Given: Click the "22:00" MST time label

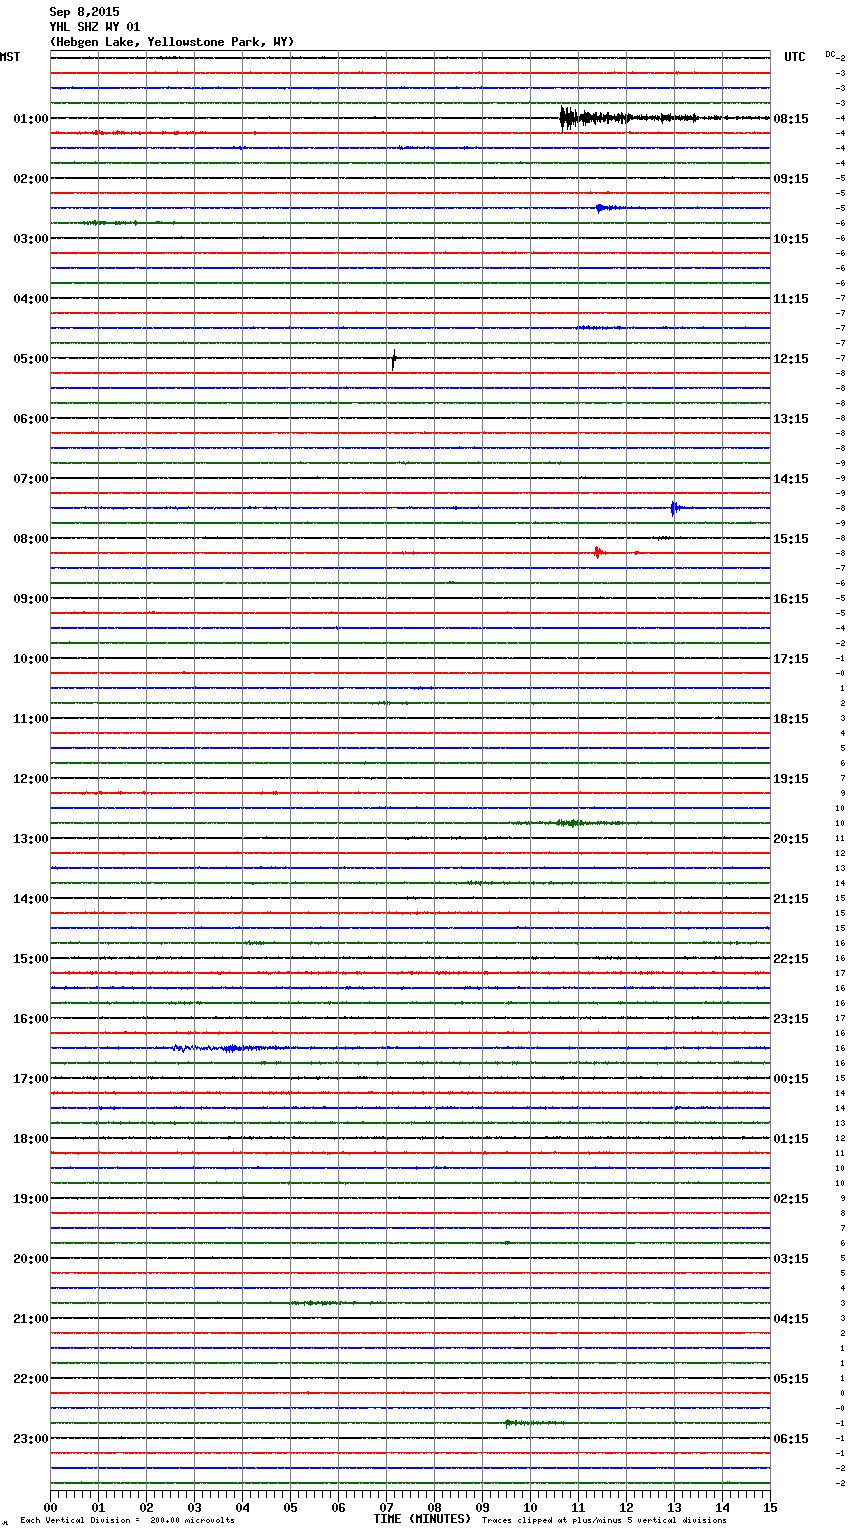Looking at the screenshot, I should [x=31, y=1379].
